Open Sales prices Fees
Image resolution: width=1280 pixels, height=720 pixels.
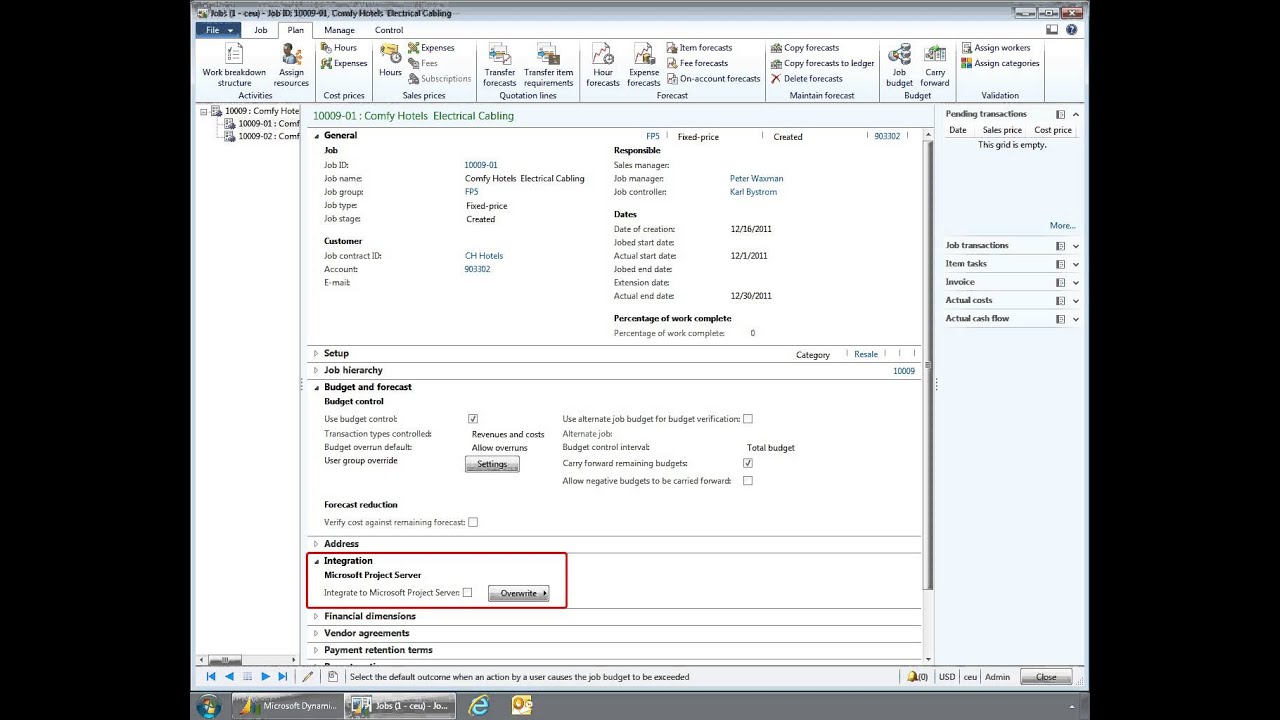422,63
